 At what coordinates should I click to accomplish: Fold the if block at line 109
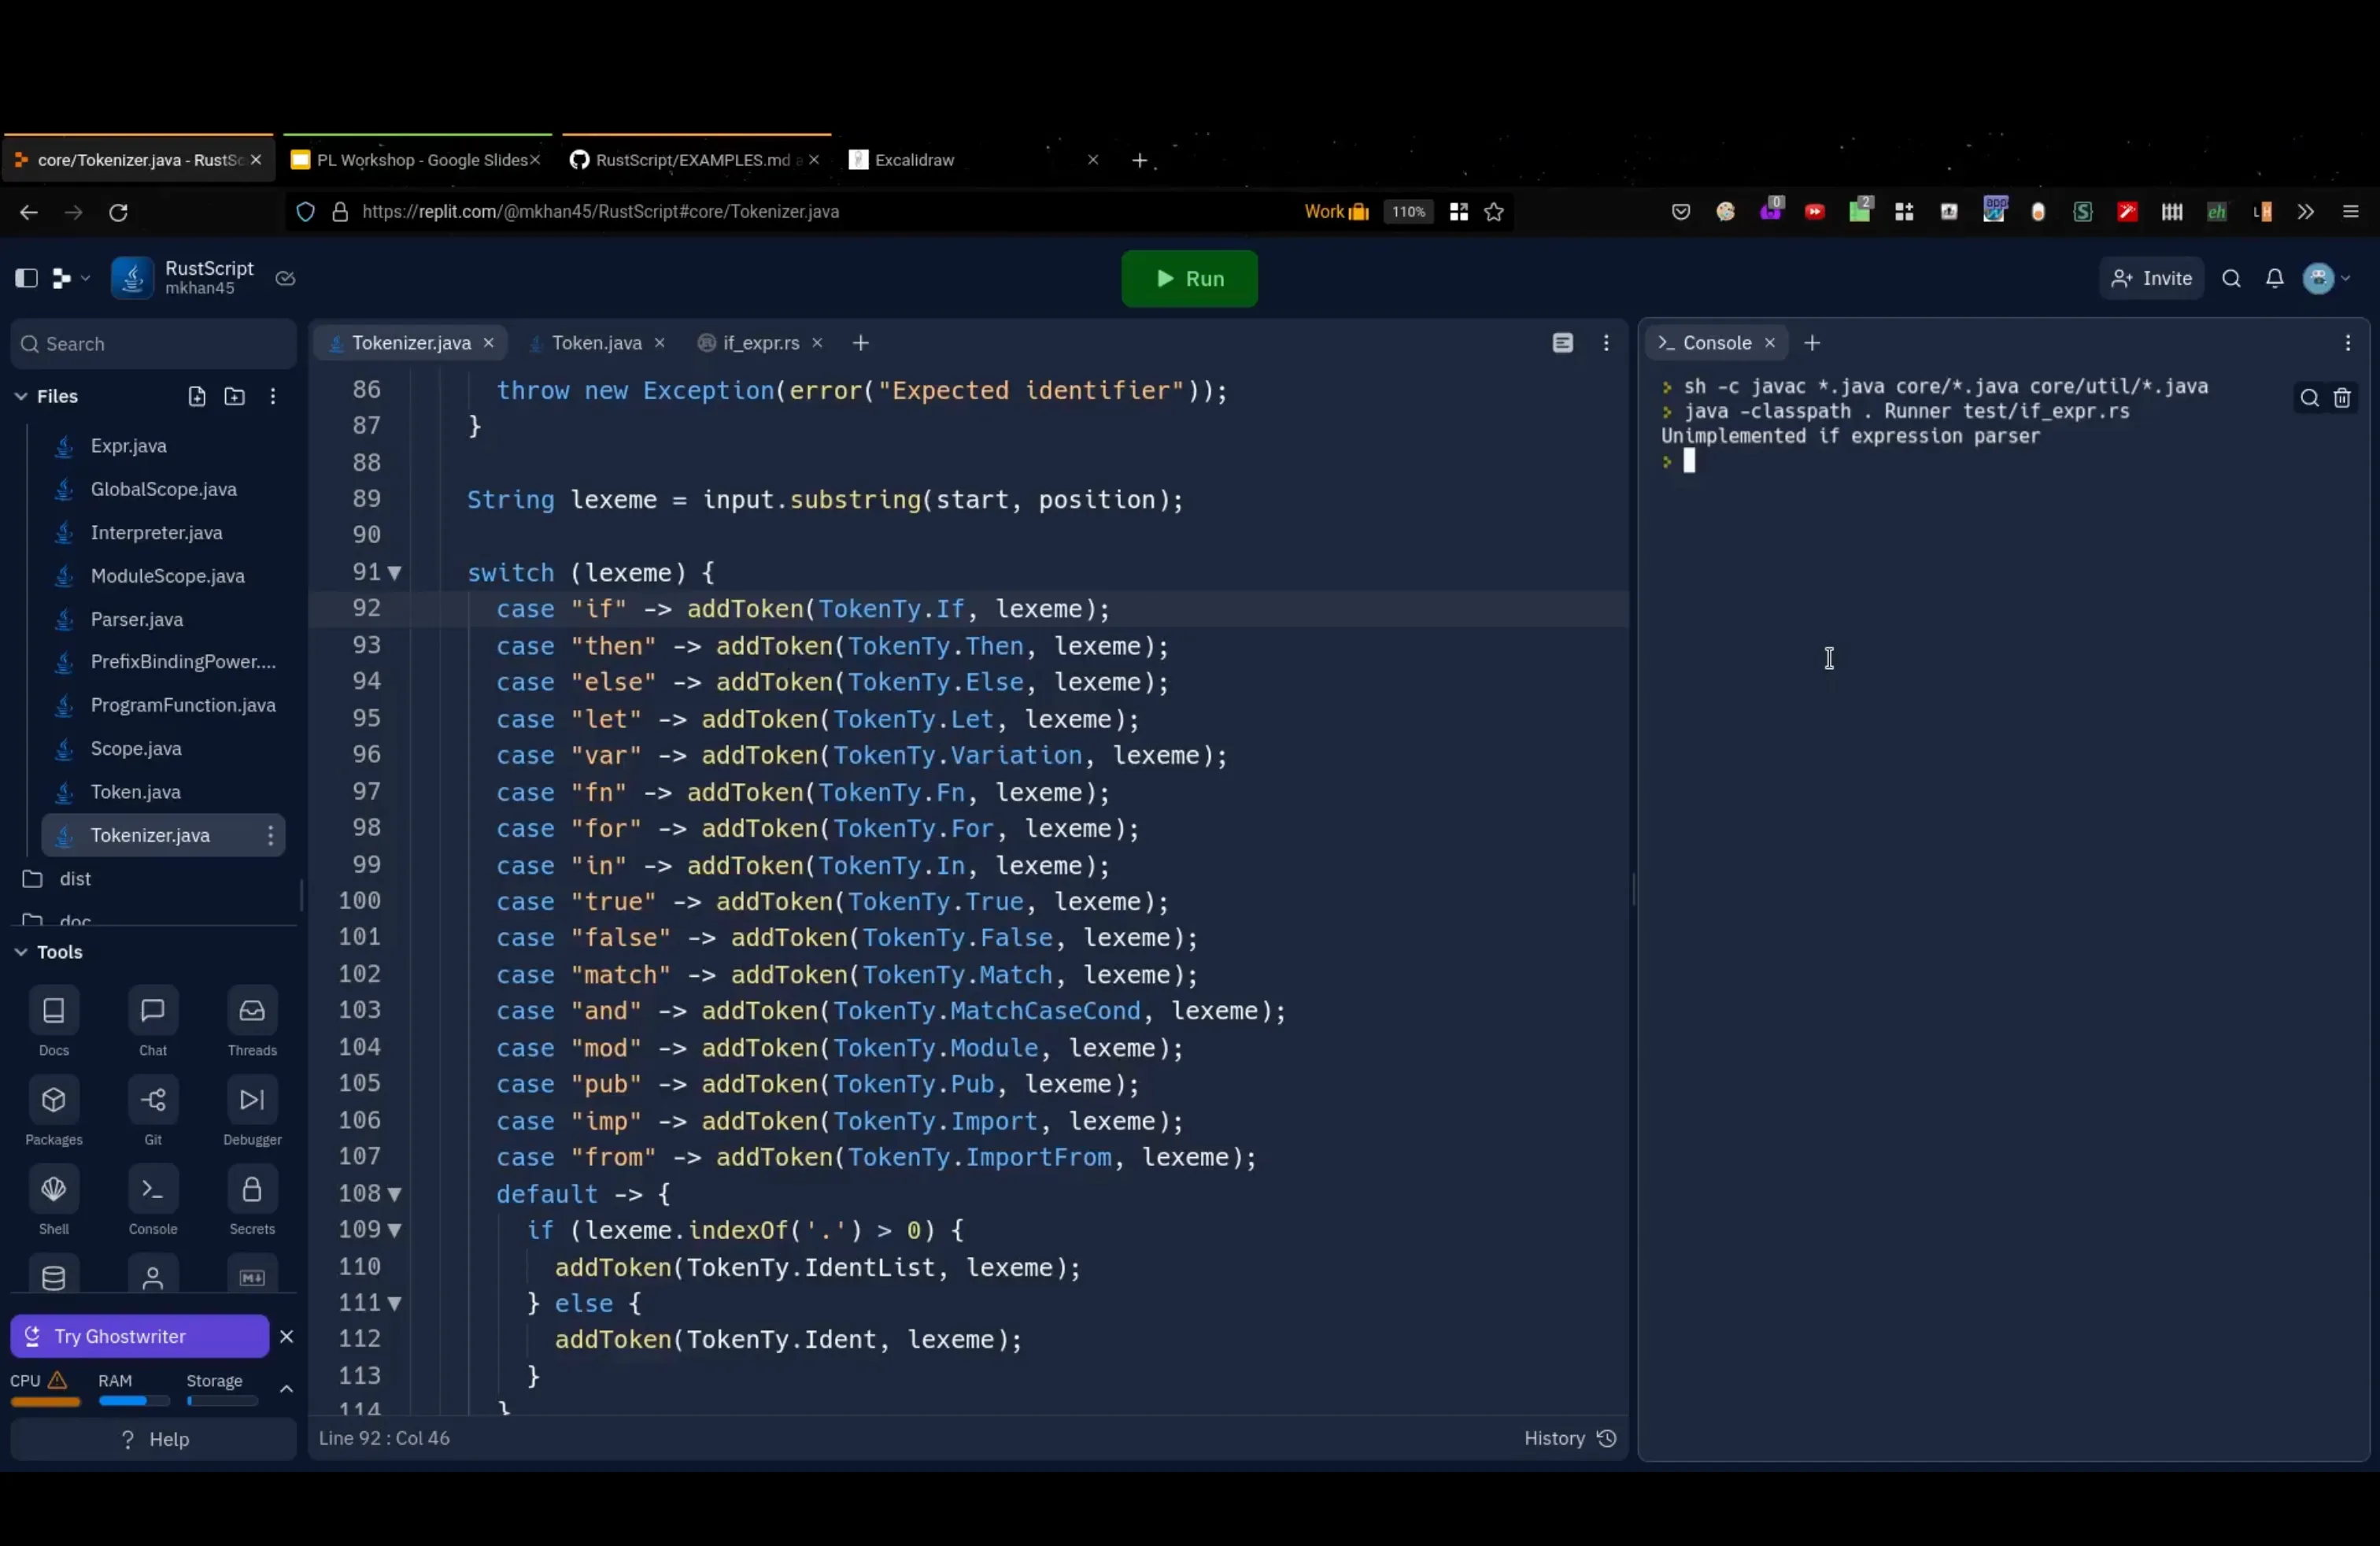pos(394,1230)
